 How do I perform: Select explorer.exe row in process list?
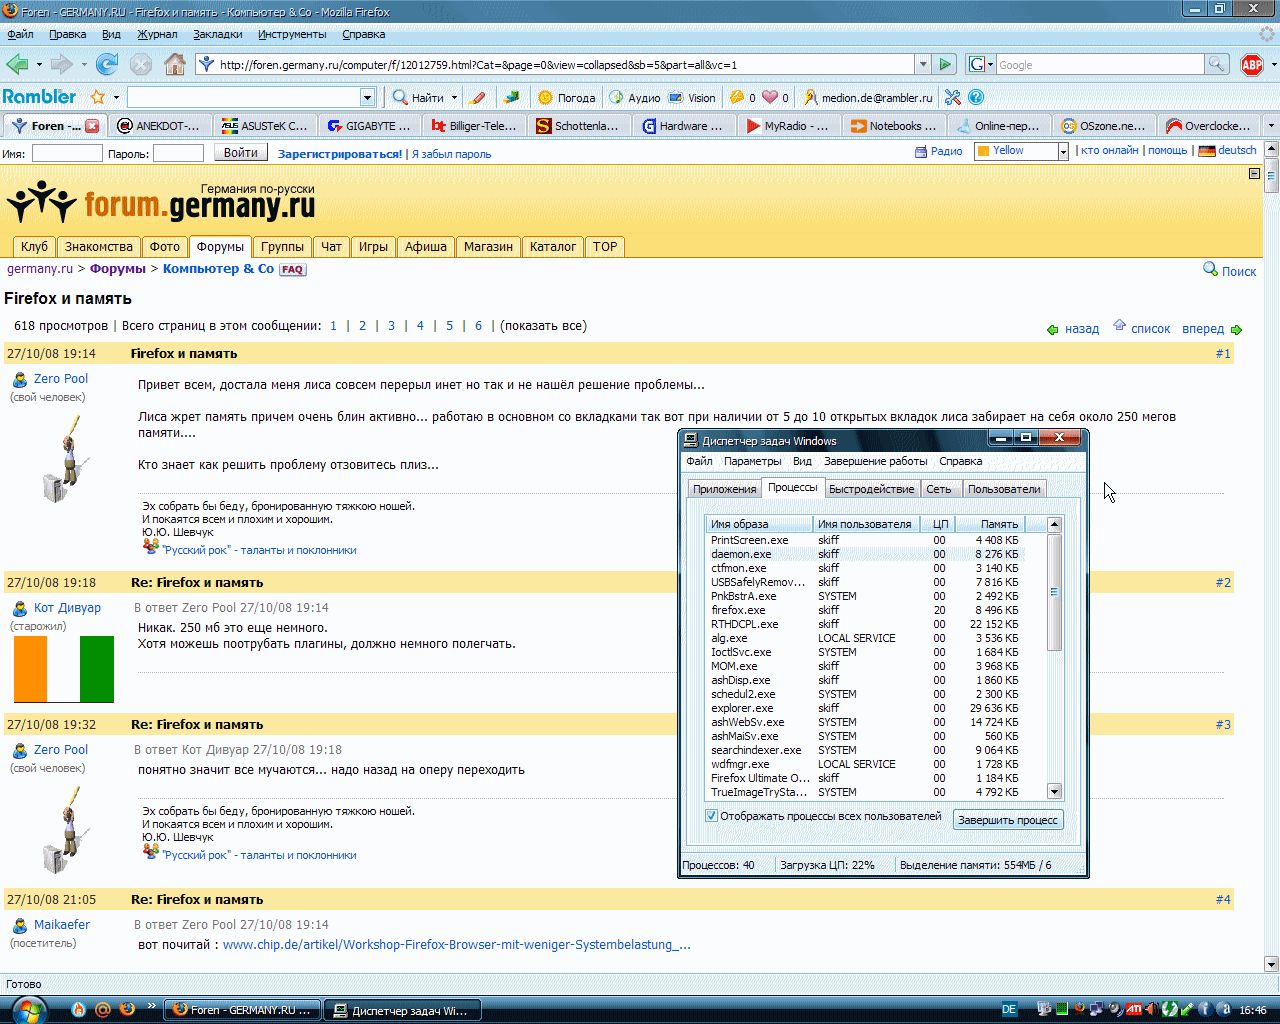coord(865,708)
